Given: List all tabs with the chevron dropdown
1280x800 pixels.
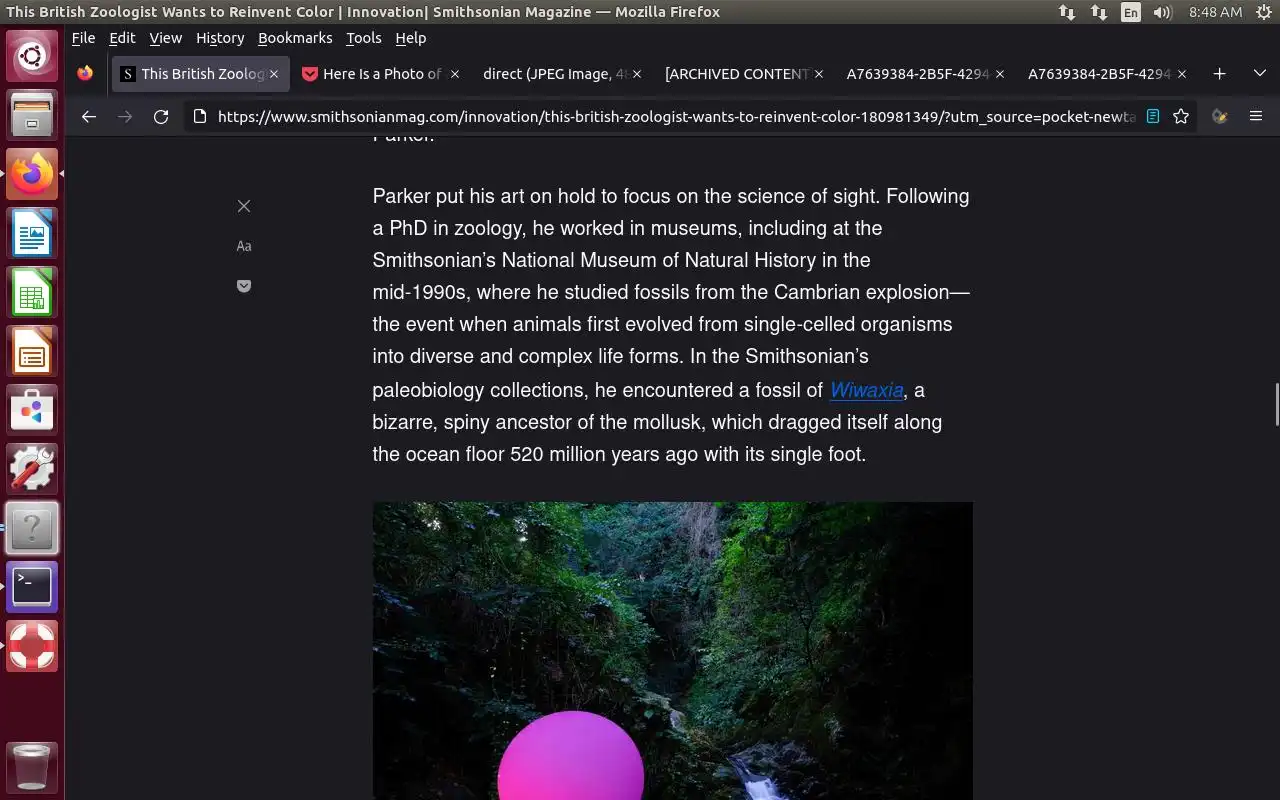Looking at the screenshot, I should (x=1259, y=74).
